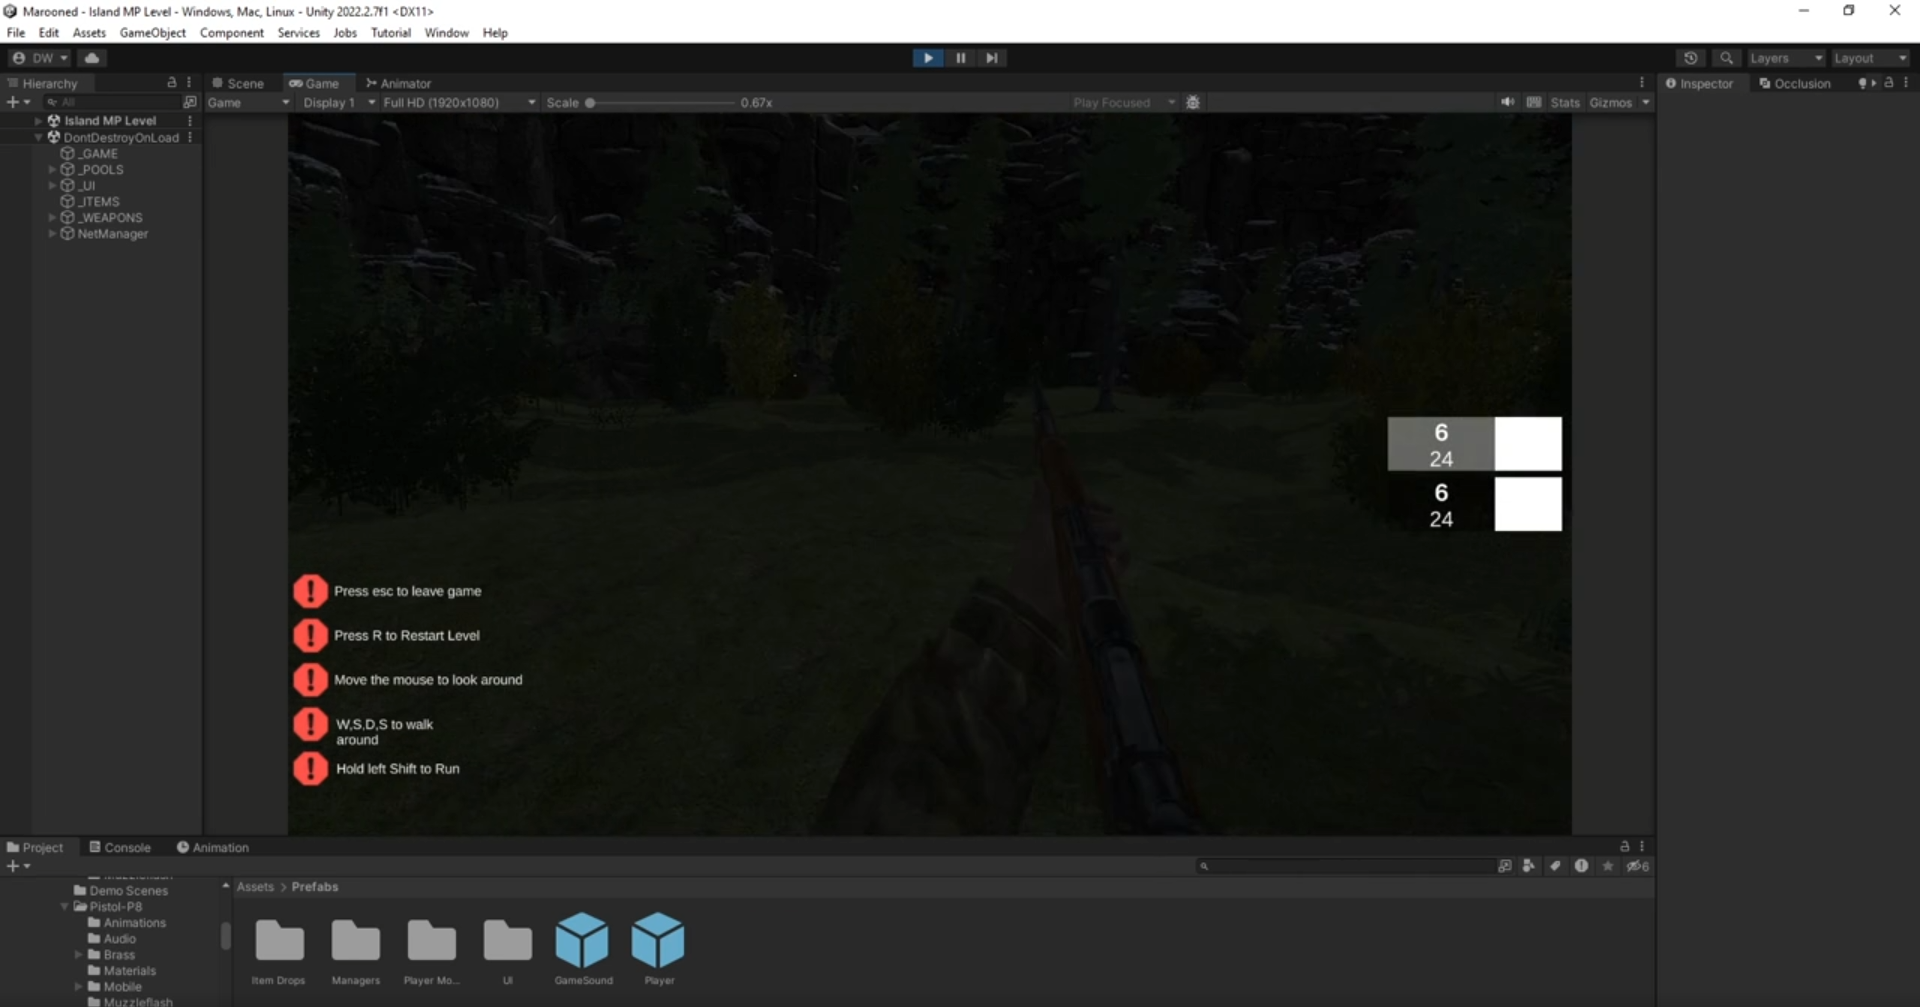The width and height of the screenshot is (1920, 1007).
Task: Open the Layers dropdown
Action: (1786, 58)
